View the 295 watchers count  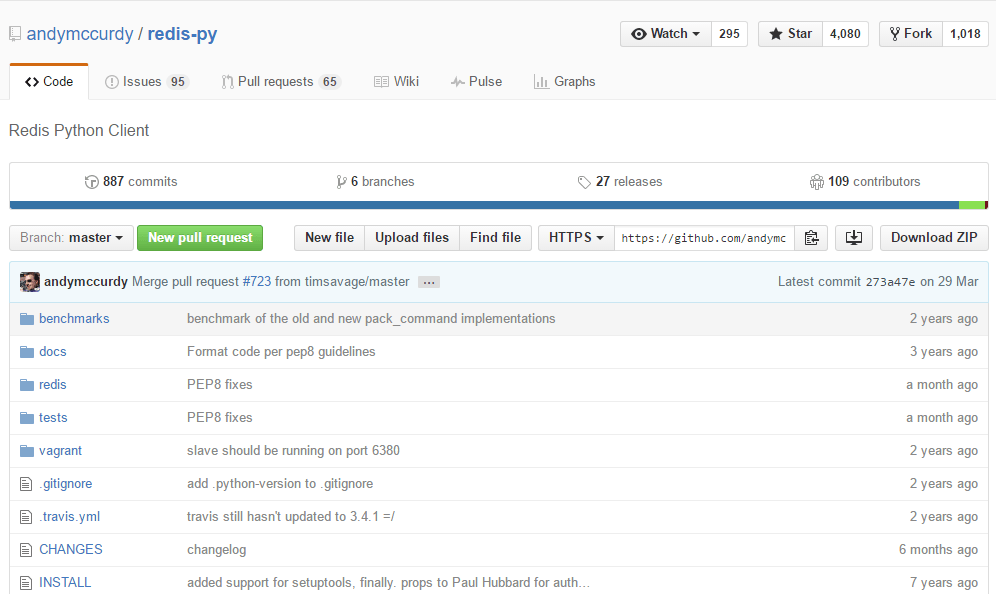[x=729, y=34]
